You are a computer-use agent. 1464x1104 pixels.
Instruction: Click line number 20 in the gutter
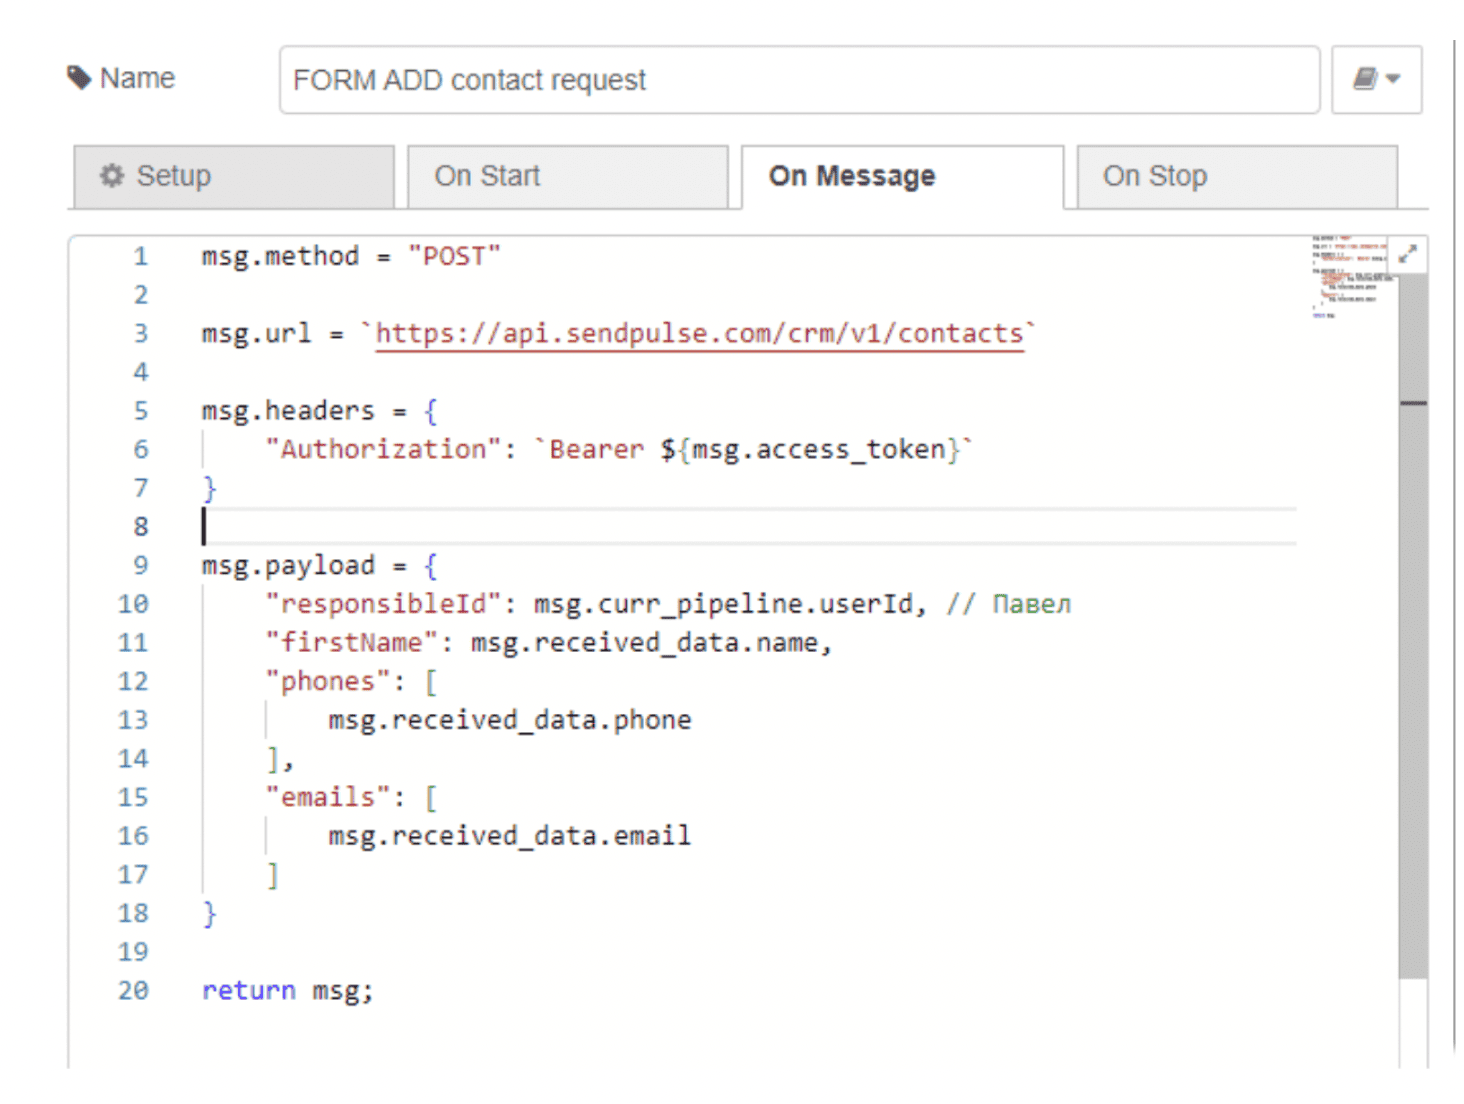tap(133, 990)
